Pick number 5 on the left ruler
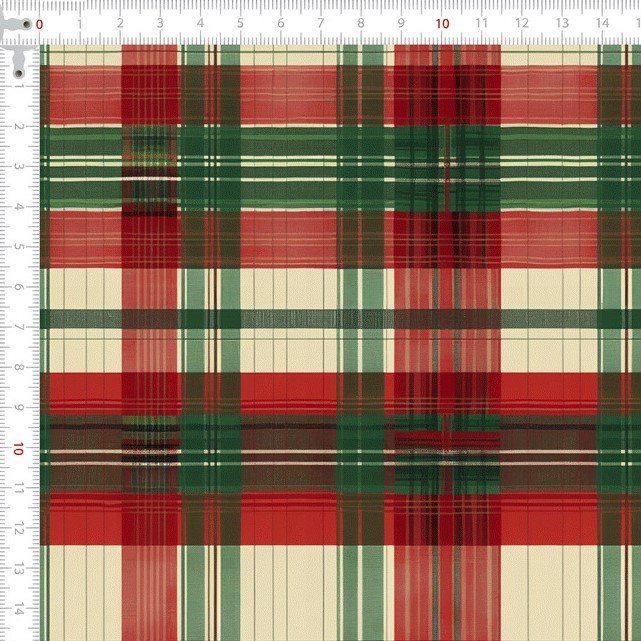This screenshot has height=641, width=641. (19, 246)
